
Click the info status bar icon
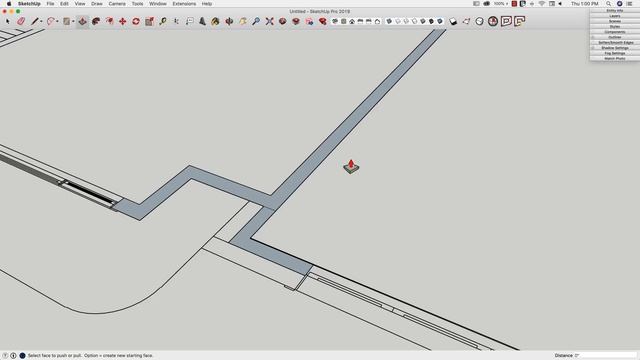pyautogui.click(x=13, y=356)
